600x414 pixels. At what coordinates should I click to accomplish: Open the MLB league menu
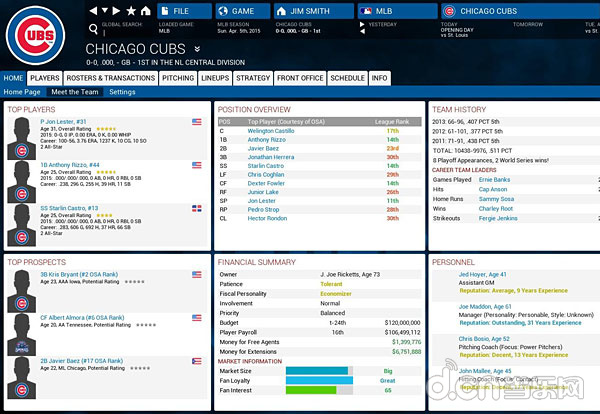tap(398, 11)
